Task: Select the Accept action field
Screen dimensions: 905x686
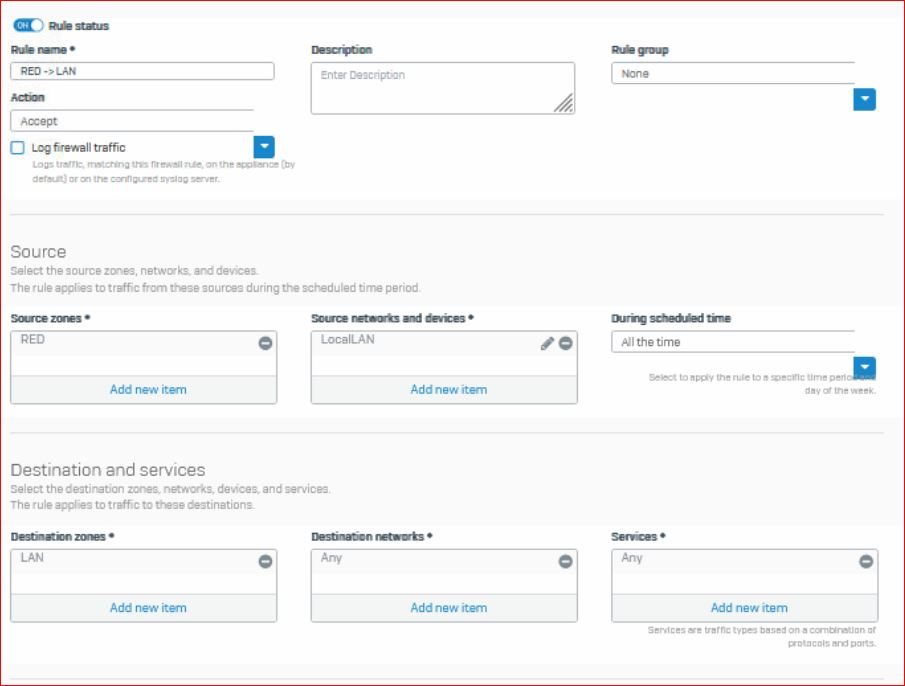Action: coord(131,121)
